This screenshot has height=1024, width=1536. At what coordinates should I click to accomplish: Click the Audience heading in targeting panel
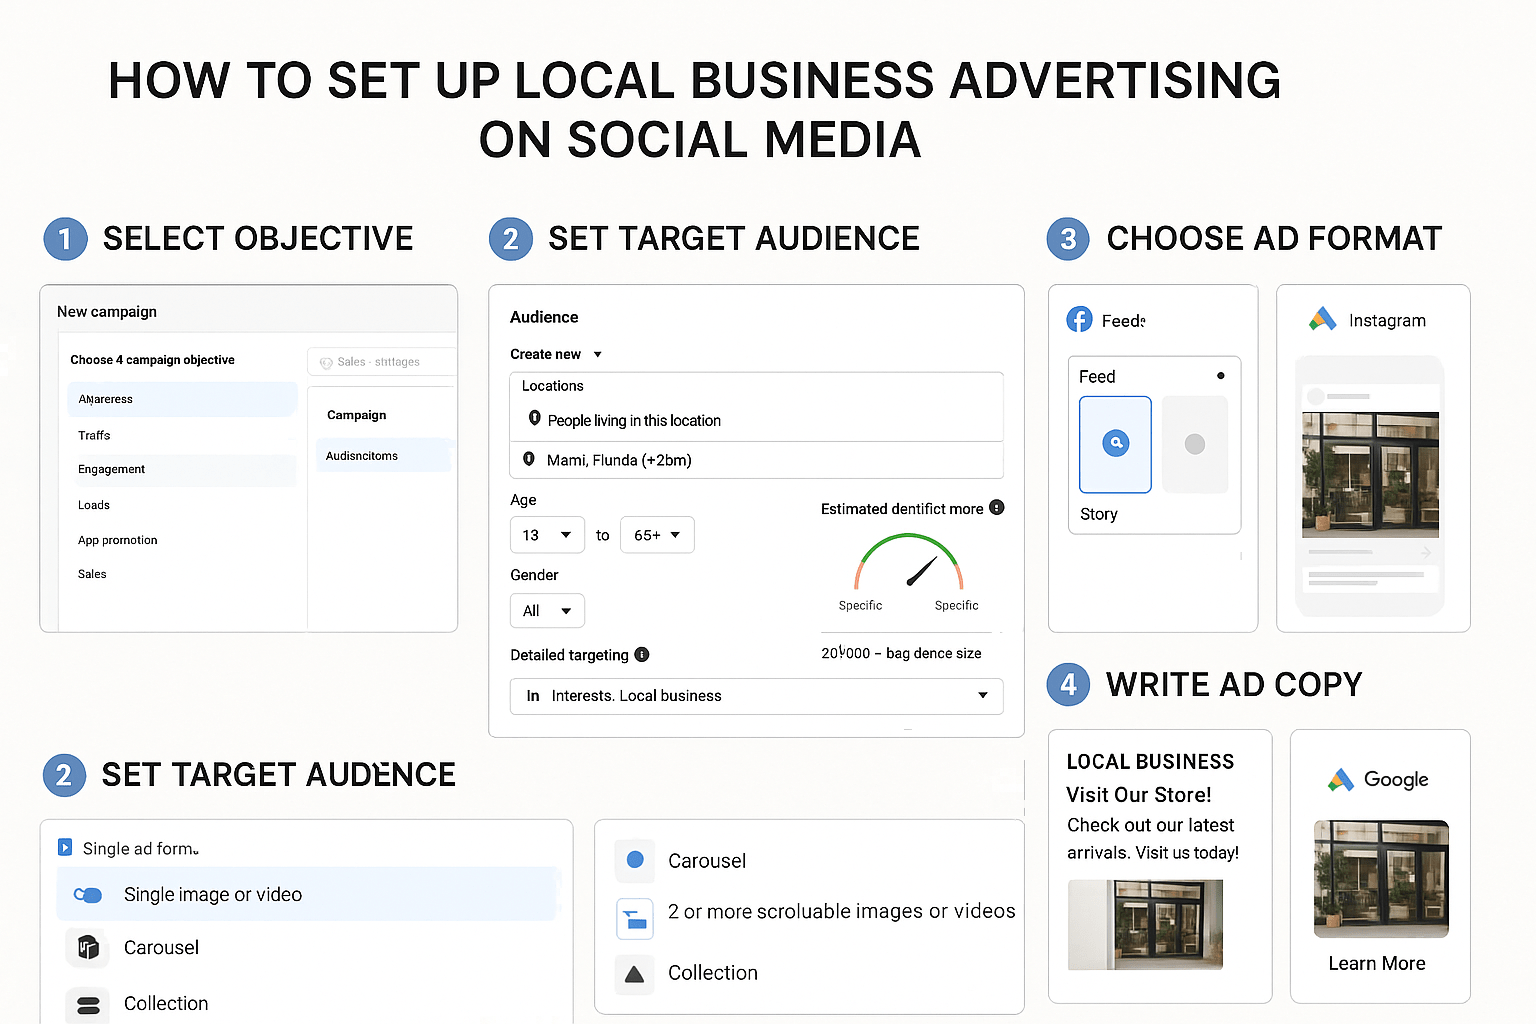(544, 317)
